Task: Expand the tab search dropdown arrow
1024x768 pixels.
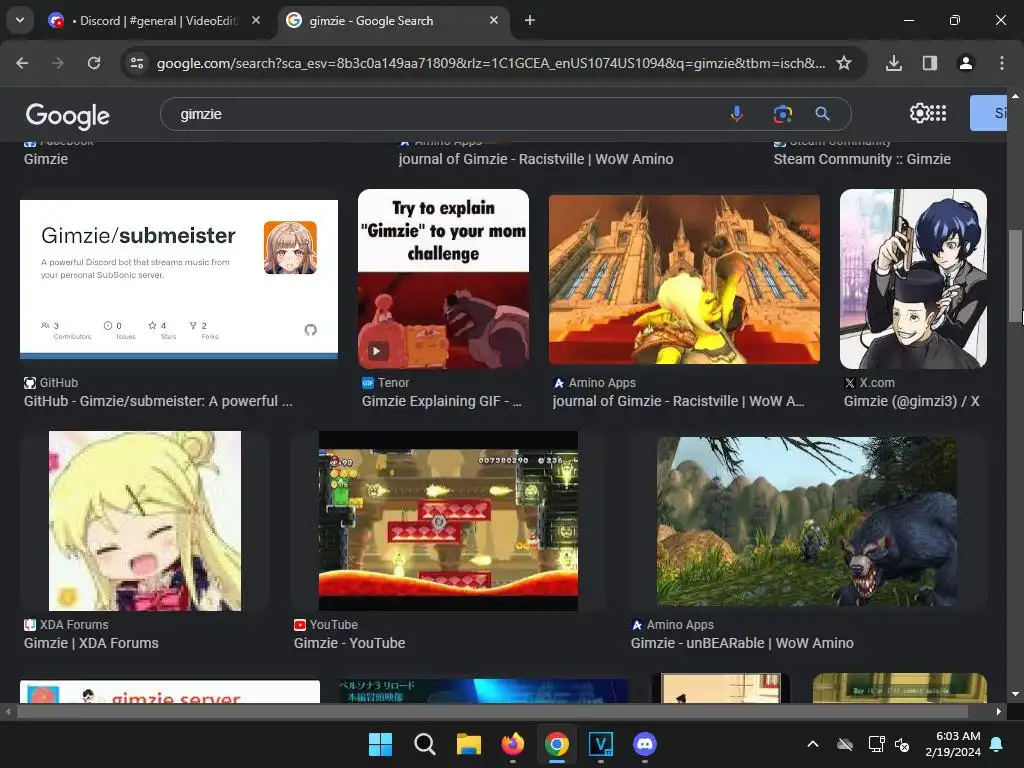Action: pos(20,20)
